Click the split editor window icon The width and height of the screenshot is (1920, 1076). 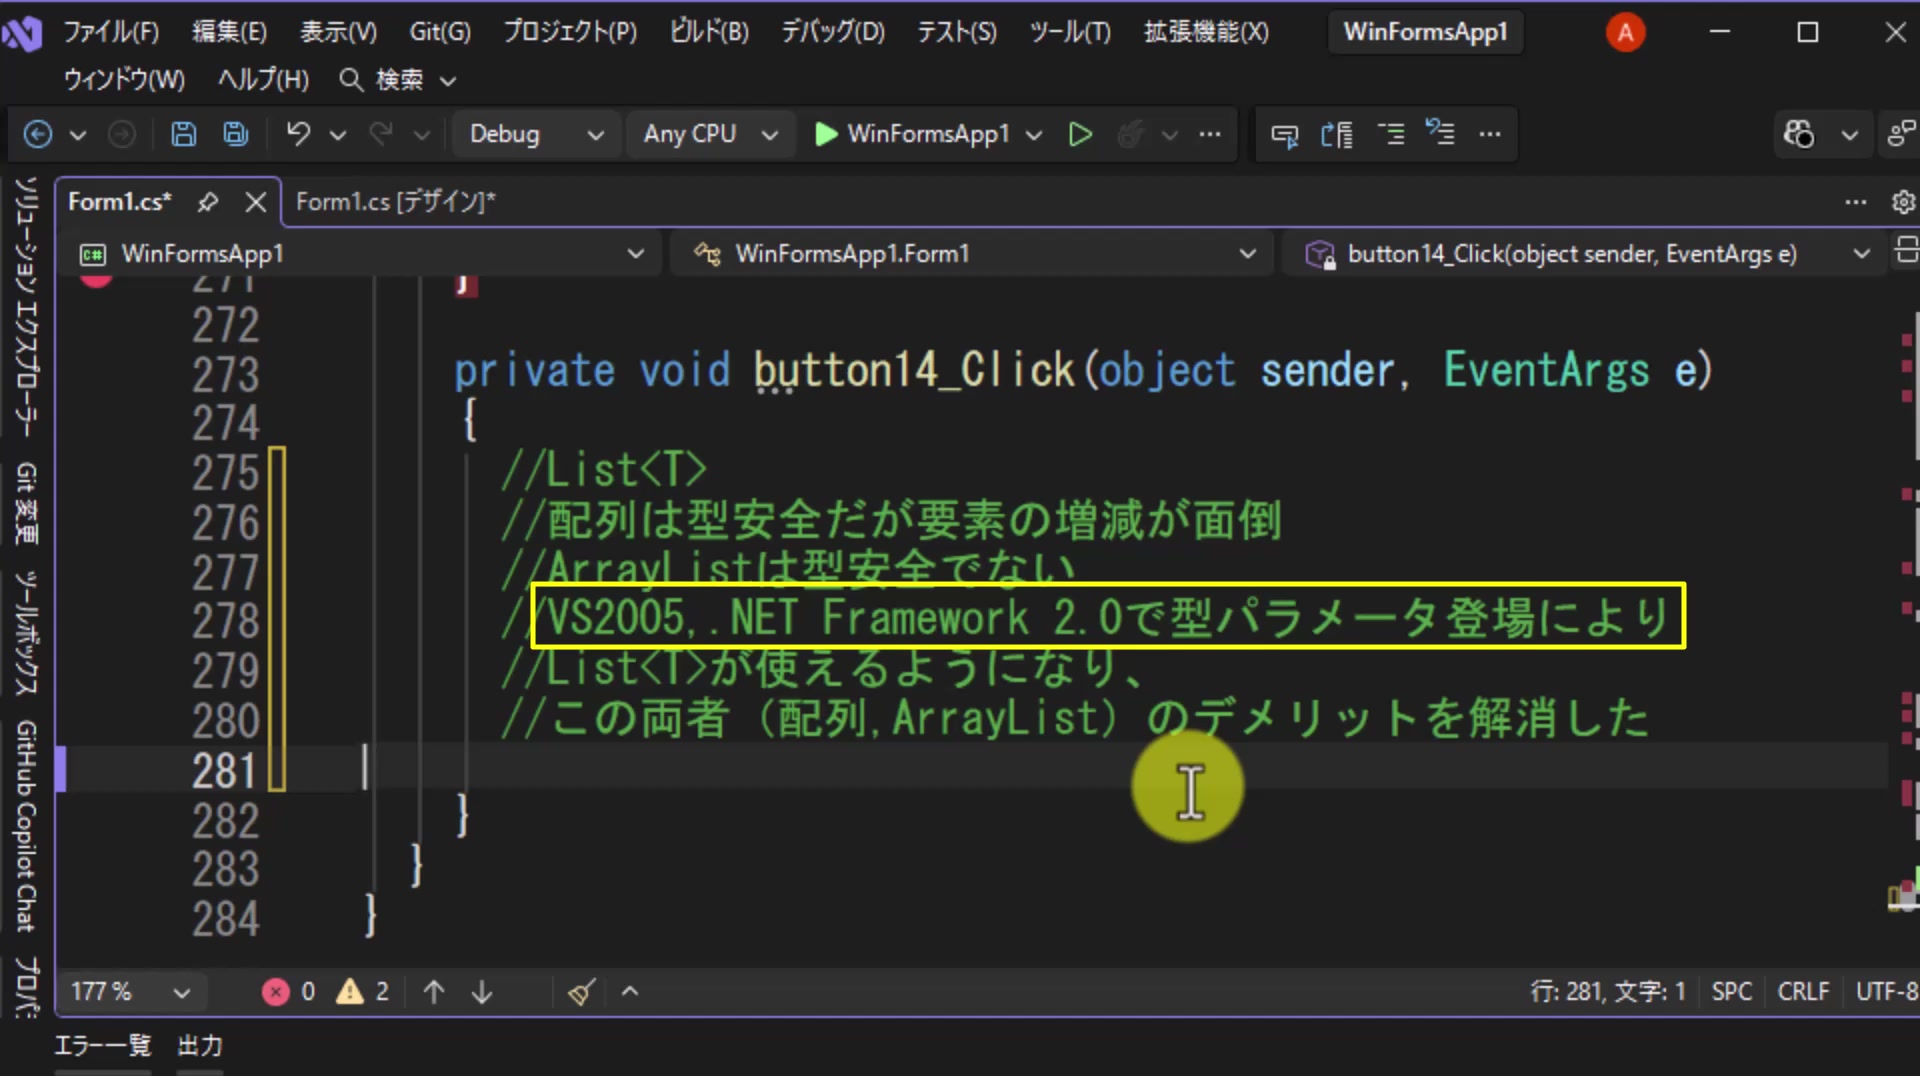click(1906, 250)
